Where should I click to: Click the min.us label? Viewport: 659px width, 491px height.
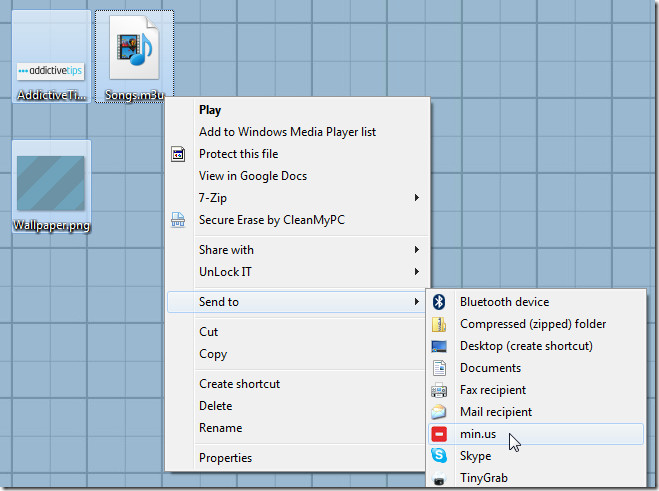[478, 434]
